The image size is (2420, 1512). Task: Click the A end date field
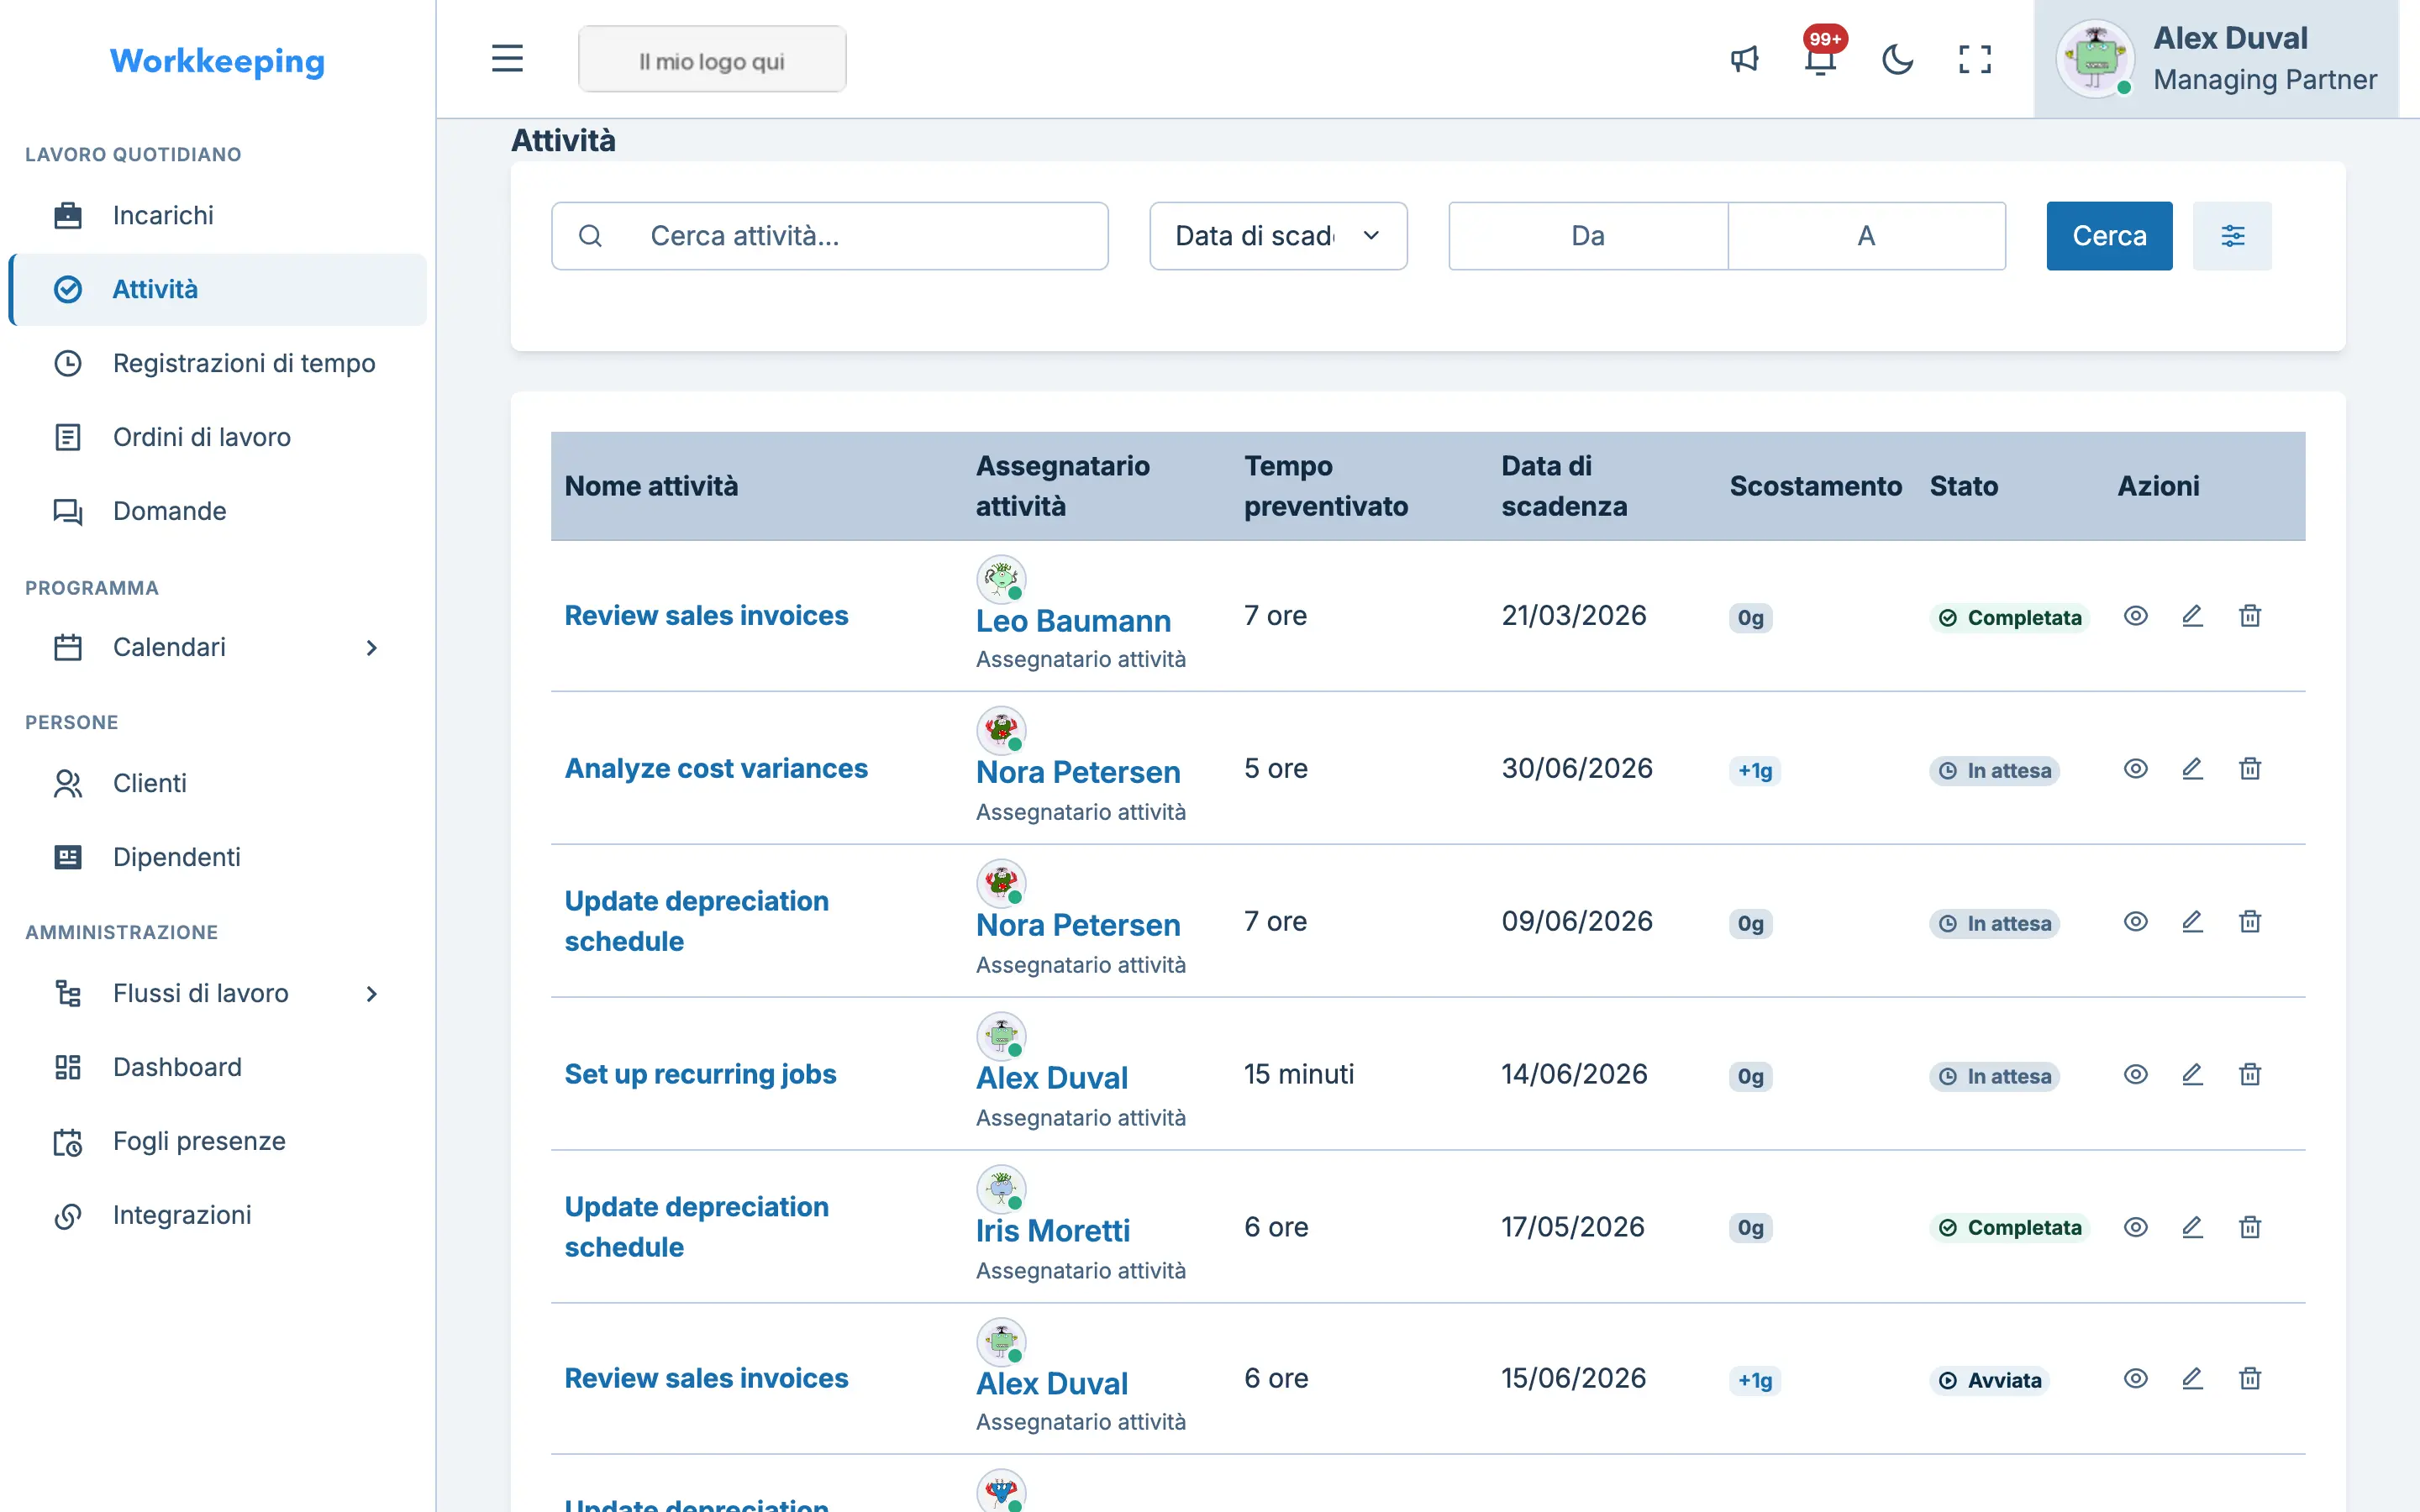pyautogui.click(x=1866, y=236)
